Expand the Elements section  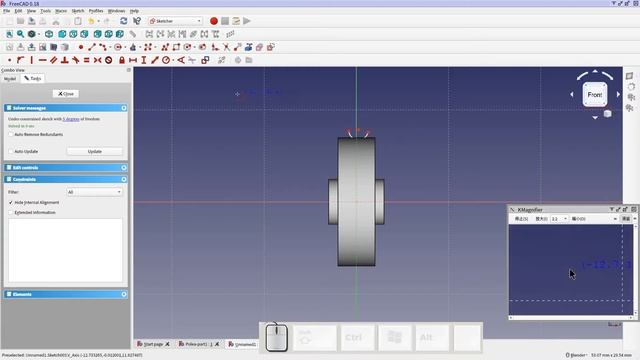(124, 294)
